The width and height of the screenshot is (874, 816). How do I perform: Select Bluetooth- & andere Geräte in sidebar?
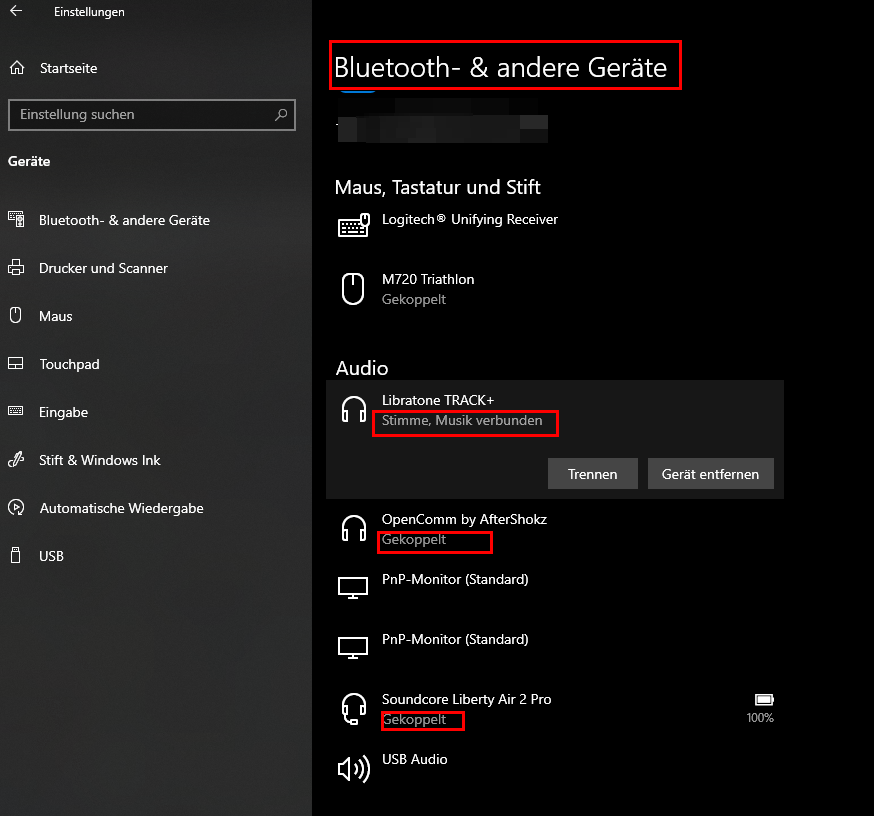click(x=124, y=220)
